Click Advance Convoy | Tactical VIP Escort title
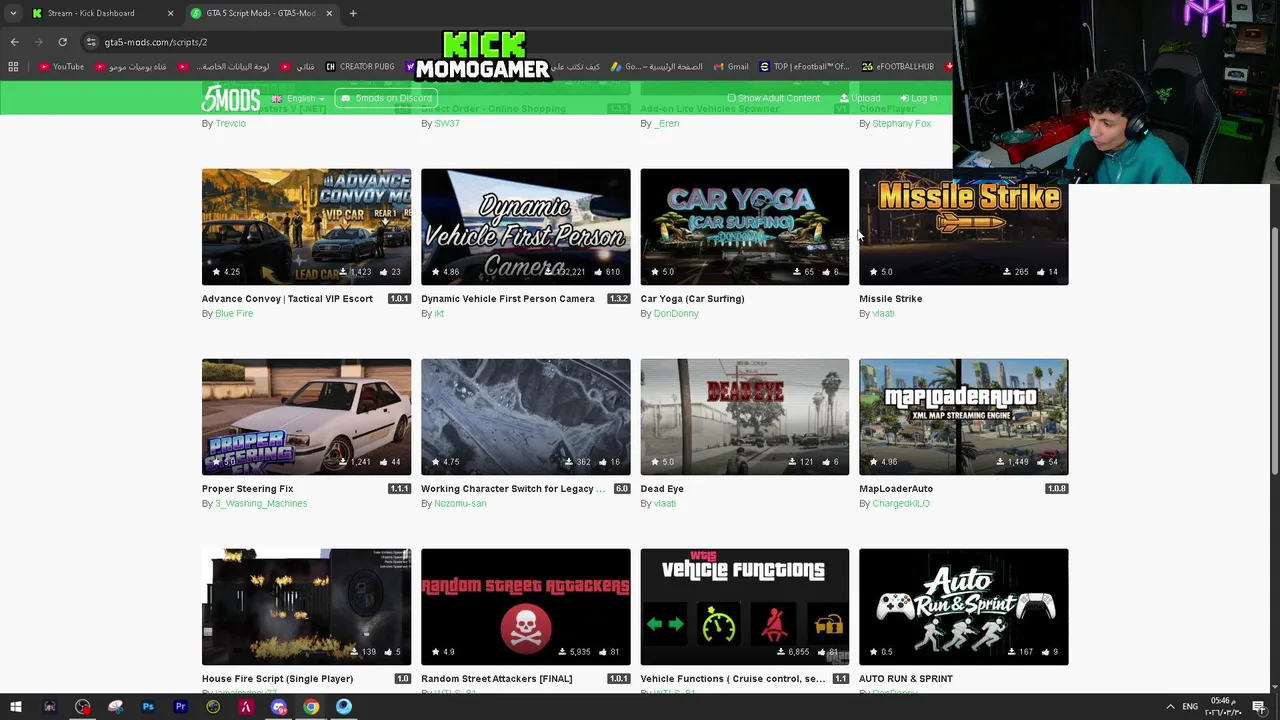The image size is (1280, 720). [x=287, y=299]
